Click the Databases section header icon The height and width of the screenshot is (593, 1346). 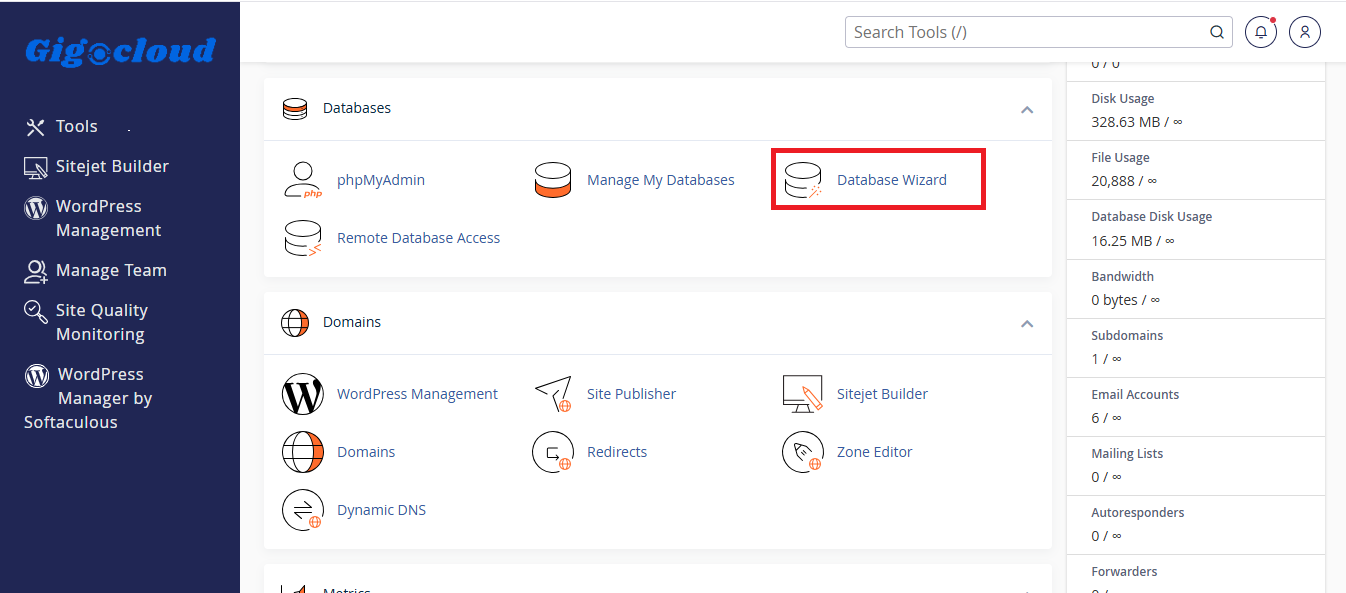coord(295,109)
